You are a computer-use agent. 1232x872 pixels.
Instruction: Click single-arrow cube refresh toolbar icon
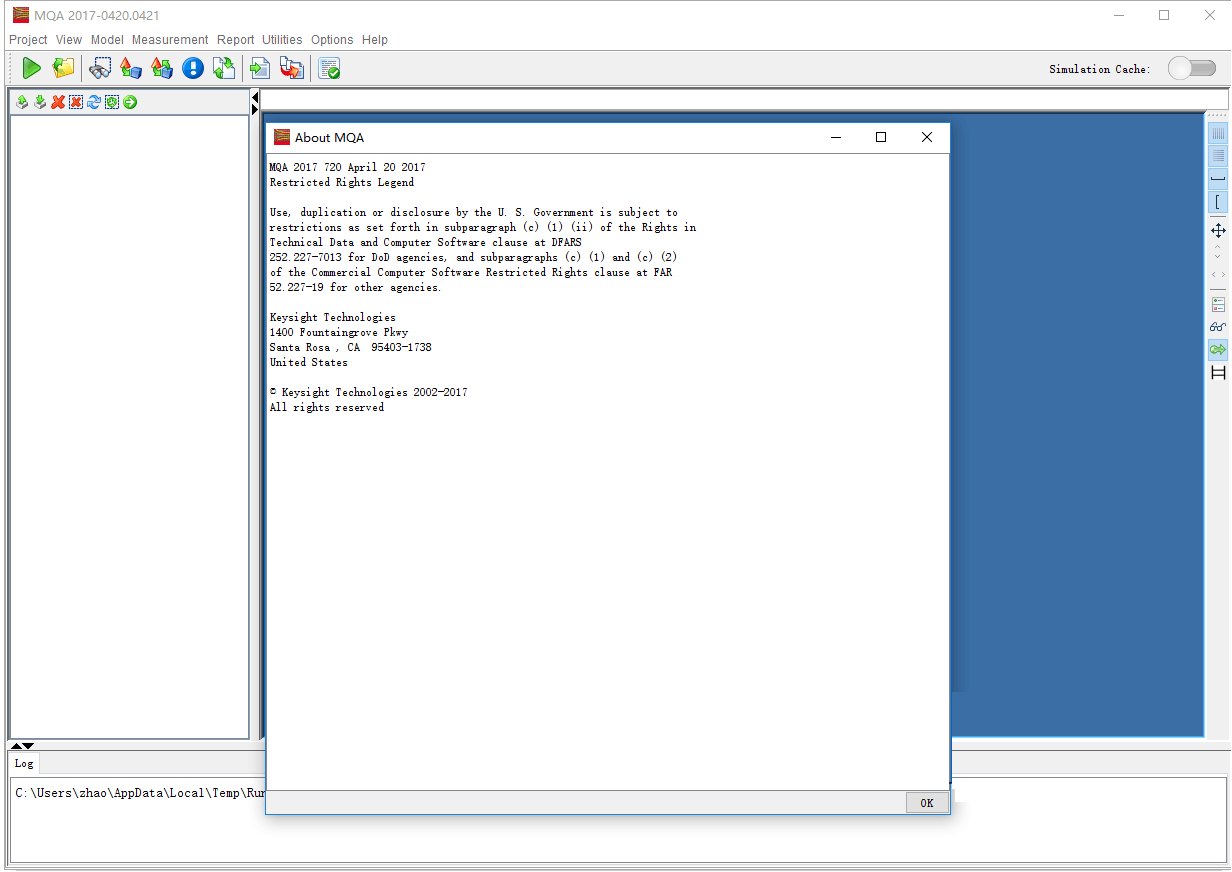pyautogui.click(x=131, y=68)
